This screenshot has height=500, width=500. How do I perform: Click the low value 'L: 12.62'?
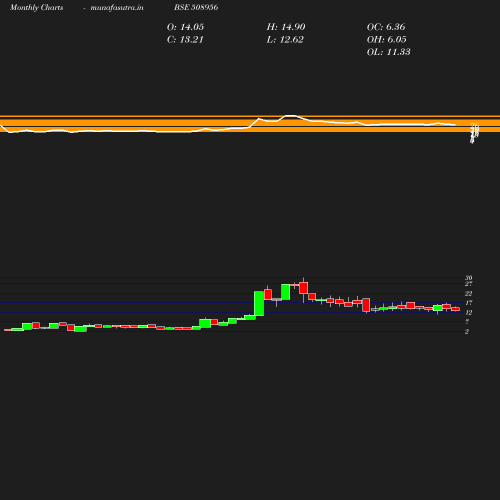click(285, 40)
